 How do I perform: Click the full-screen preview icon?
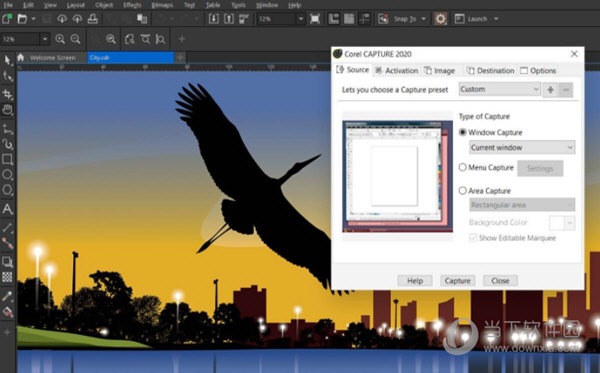(x=315, y=19)
